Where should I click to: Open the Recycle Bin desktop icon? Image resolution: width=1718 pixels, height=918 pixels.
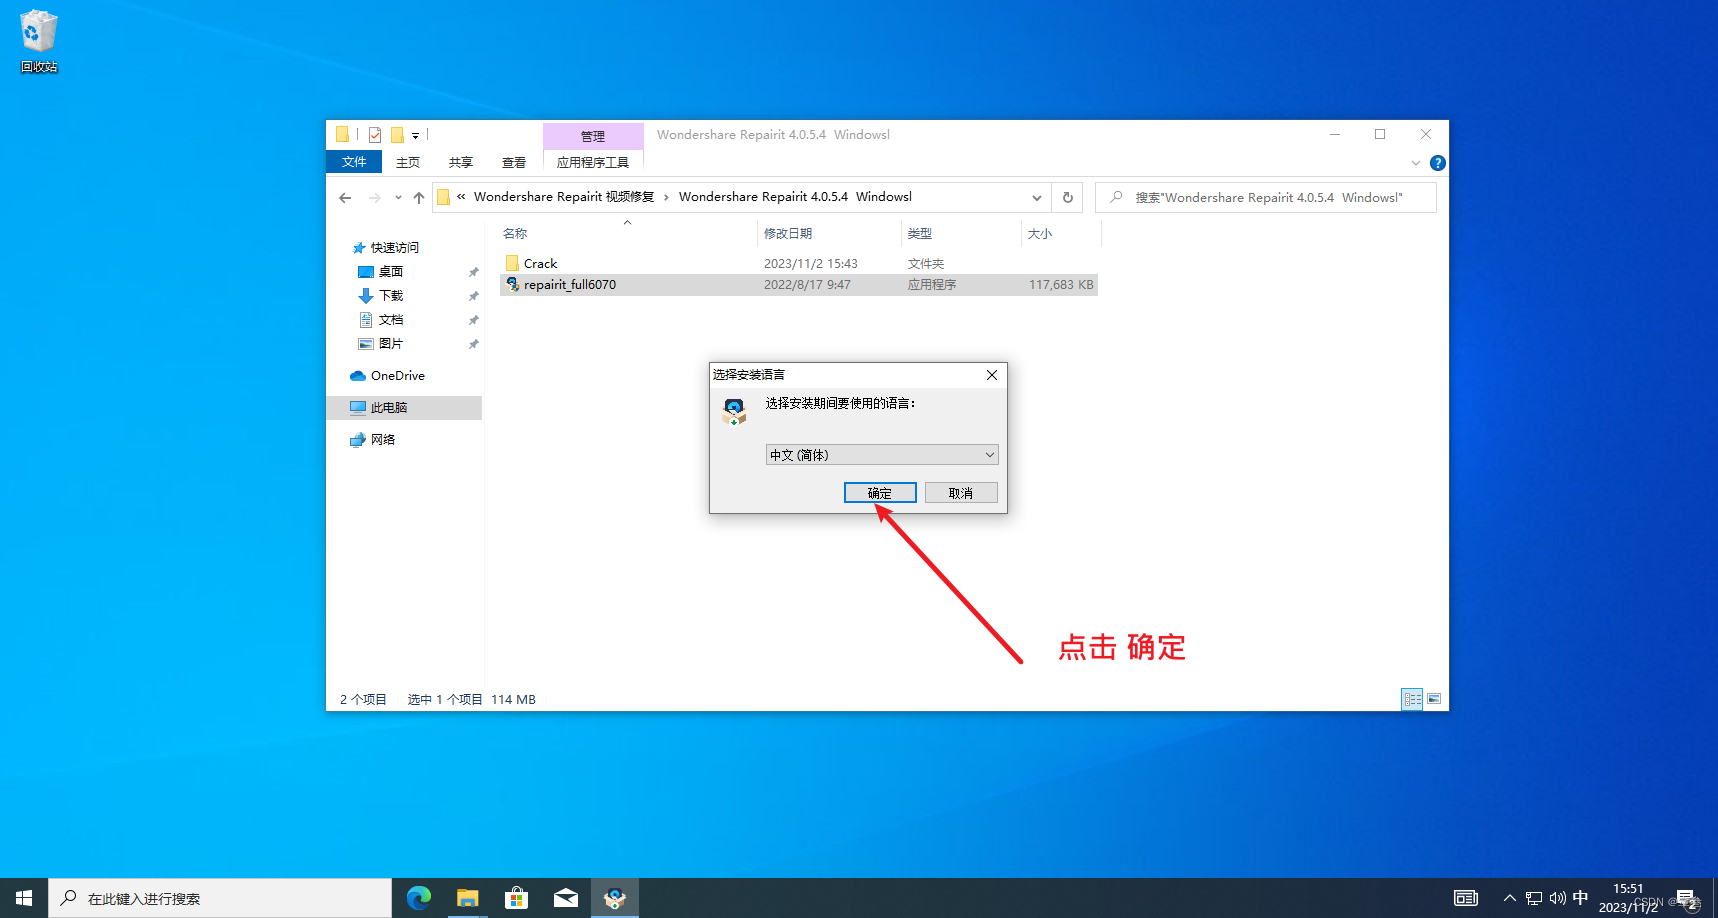(39, 41)
